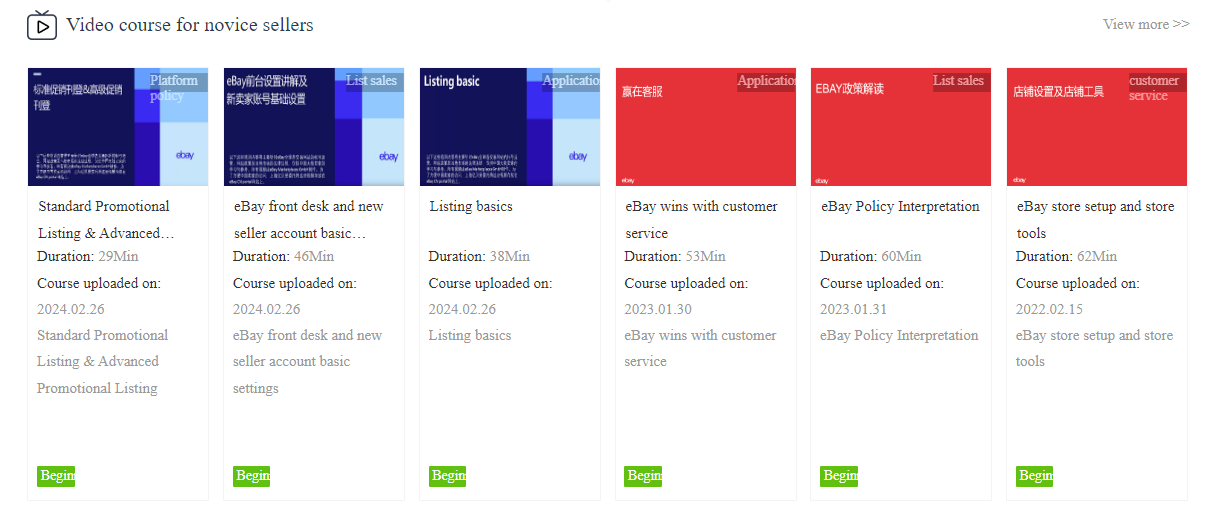The width and height of the screenshot is (1206, 515).
Task: Click the Duration: 53Min text
Action: 675,257
